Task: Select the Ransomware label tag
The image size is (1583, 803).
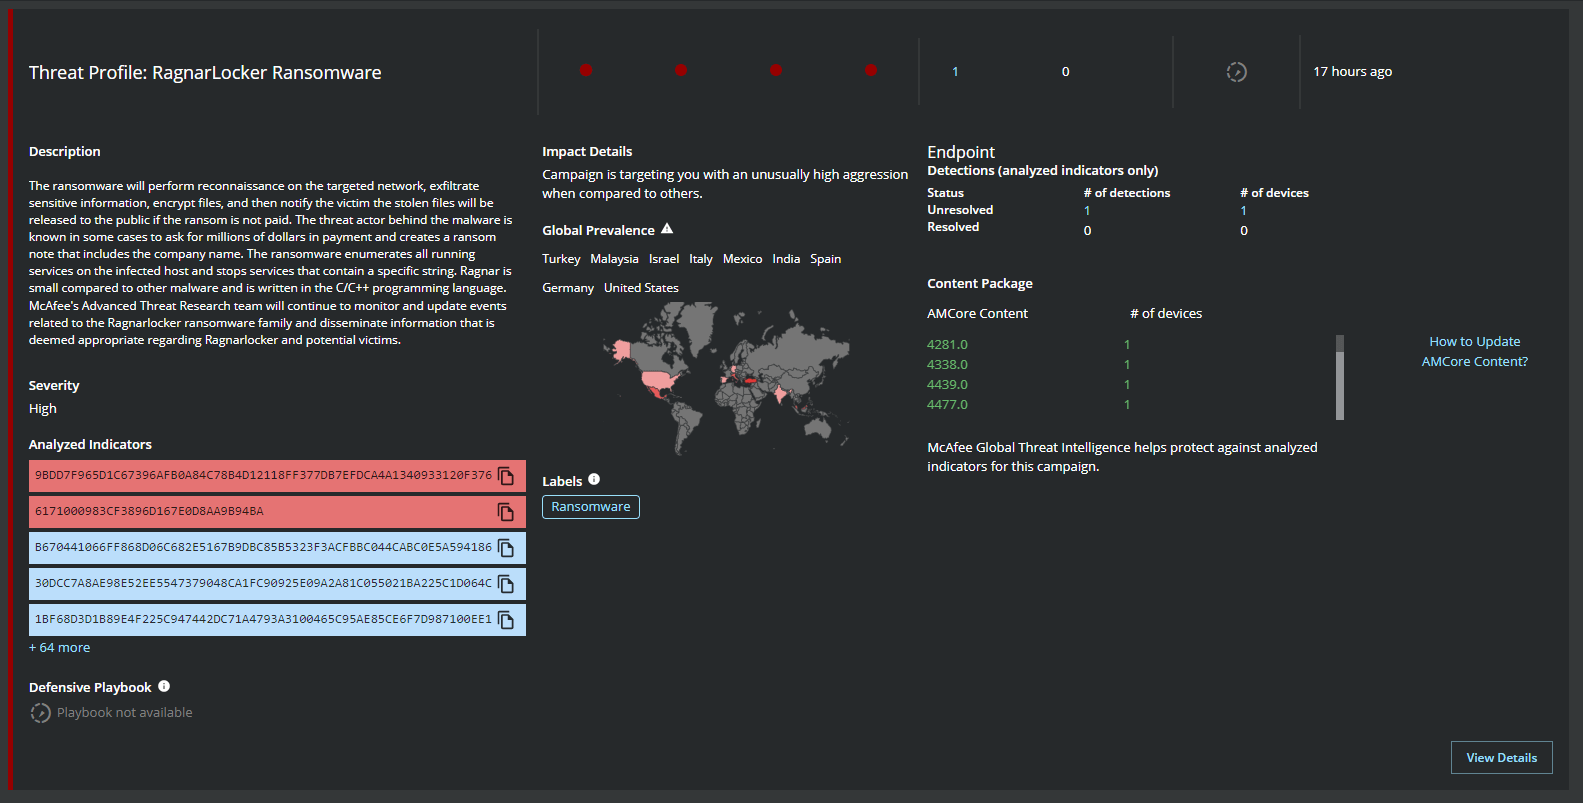Action: [591, 507]
